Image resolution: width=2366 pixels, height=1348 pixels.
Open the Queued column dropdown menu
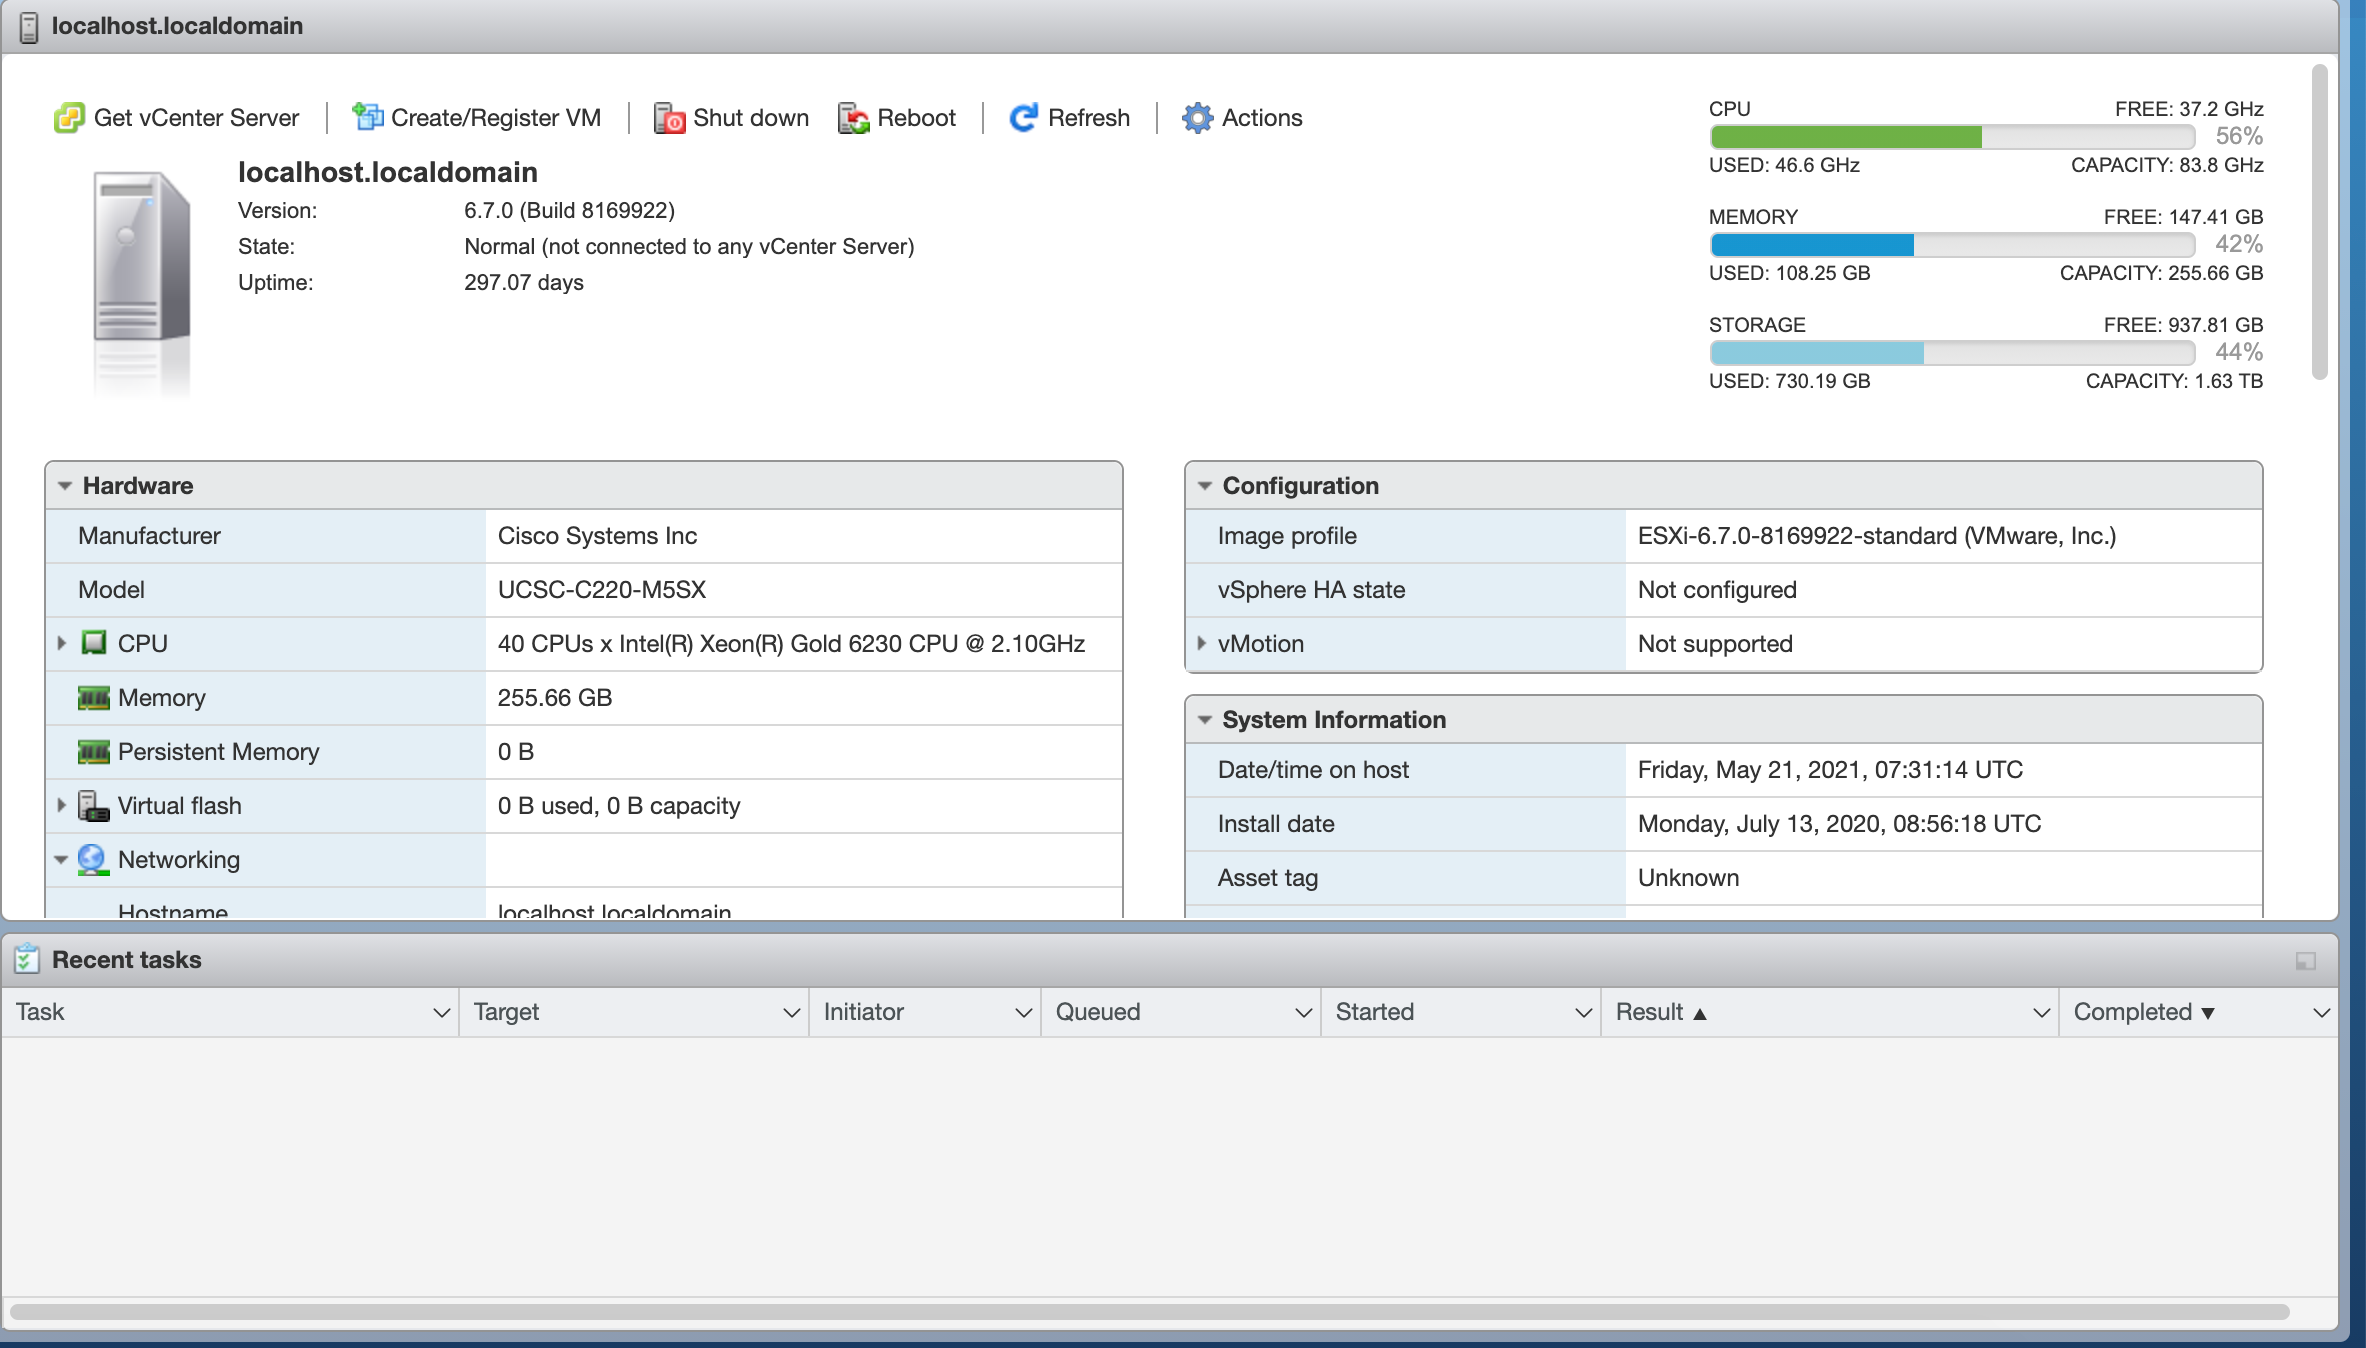[x=1303, y=1013]
